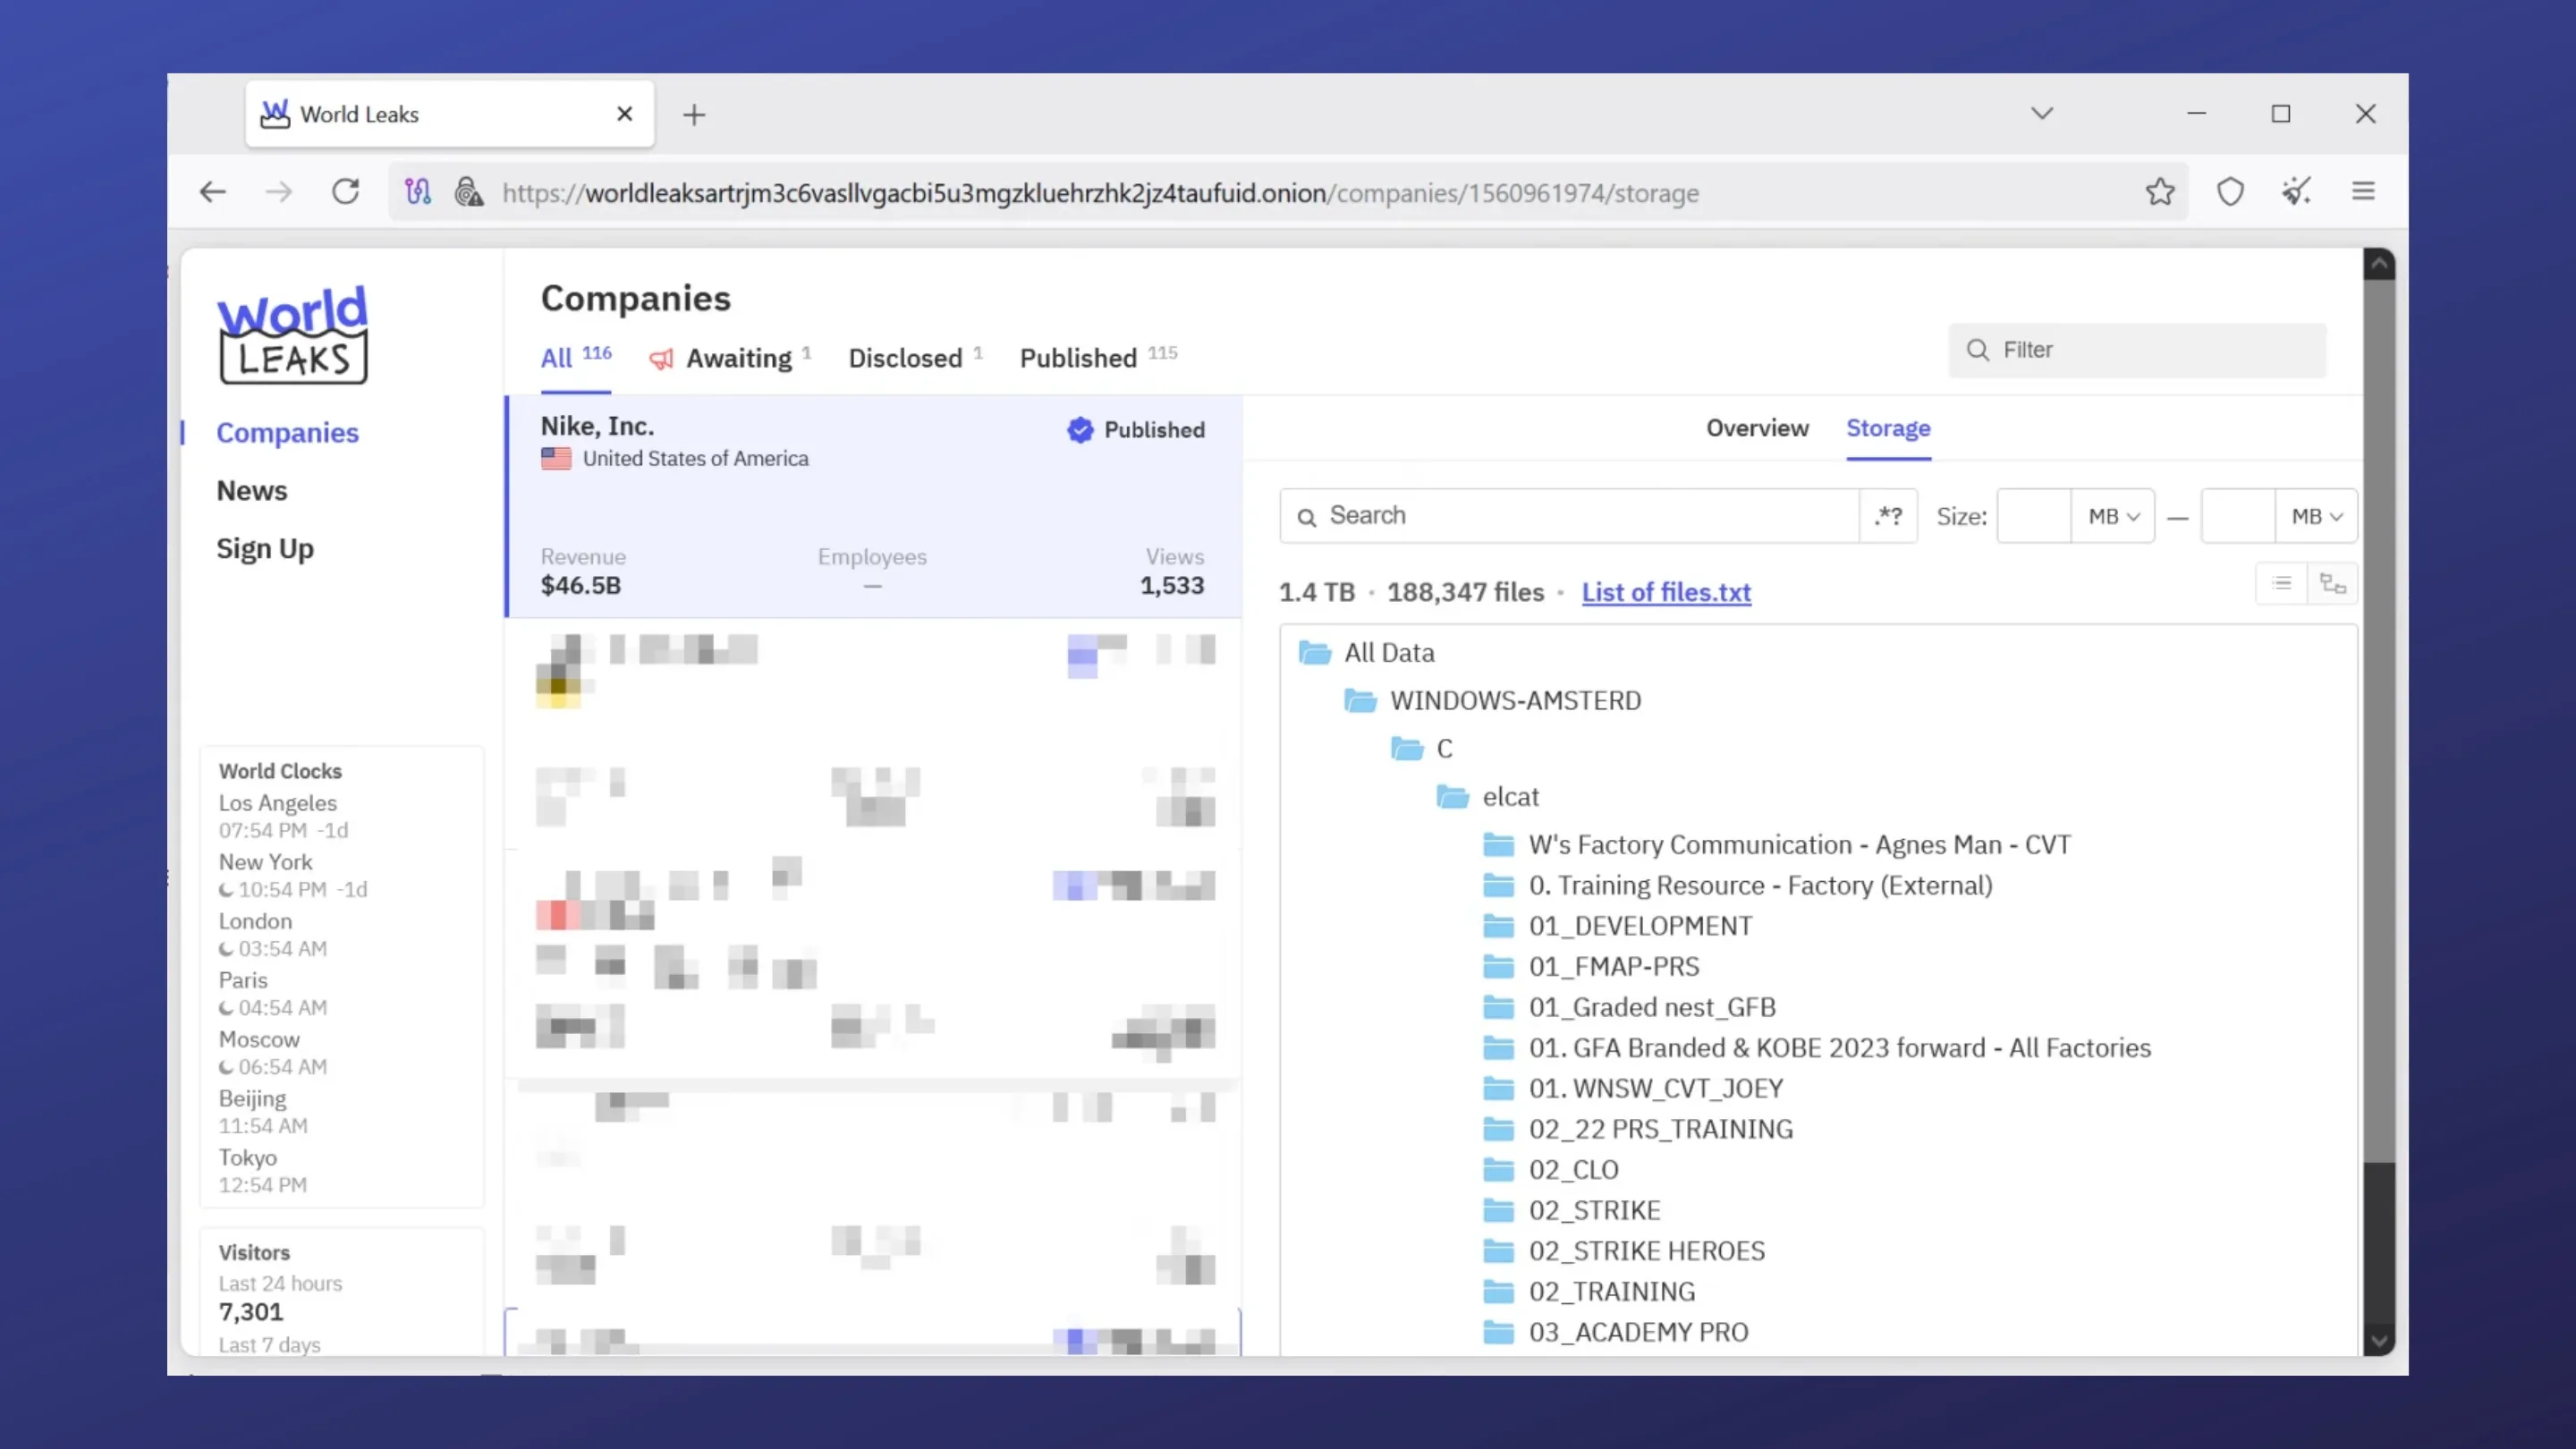Switch storage to list view
The image size is (2576, 1449).
[2282, 584]
